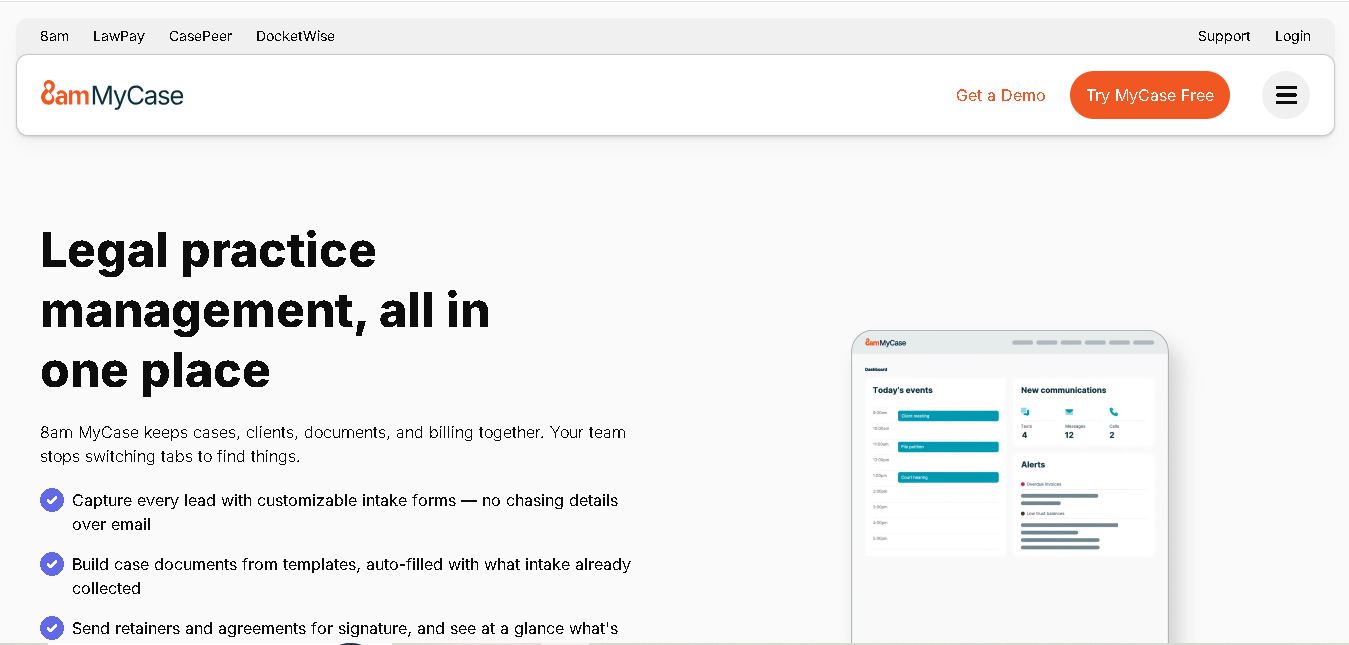The width and height of the screenshot is (1349, 645).
Task: Click the 8am MyCase logo in dashboard preview
Action: coord(886,342)
